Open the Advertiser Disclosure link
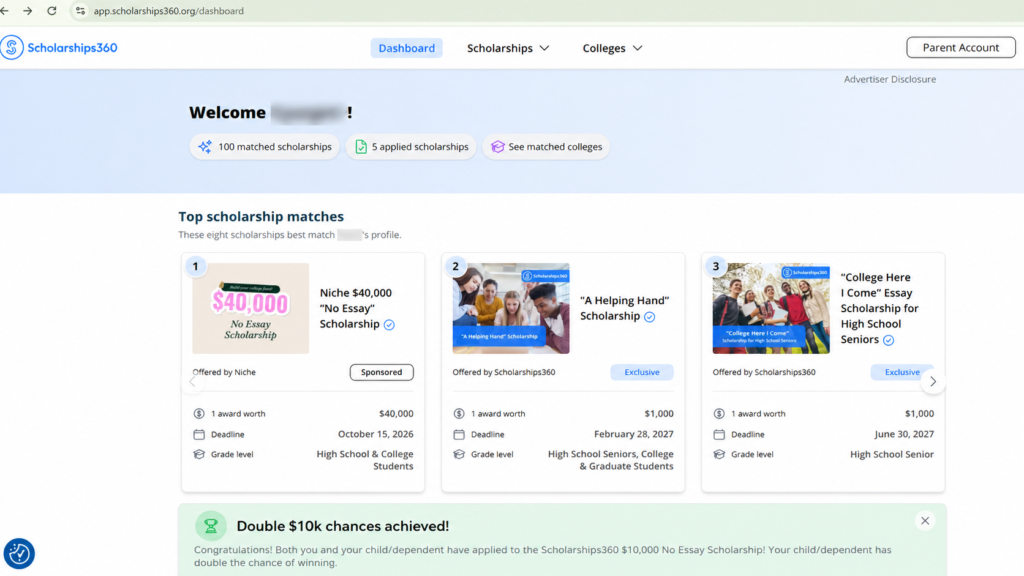1024x576 pixels. (889, 79)
